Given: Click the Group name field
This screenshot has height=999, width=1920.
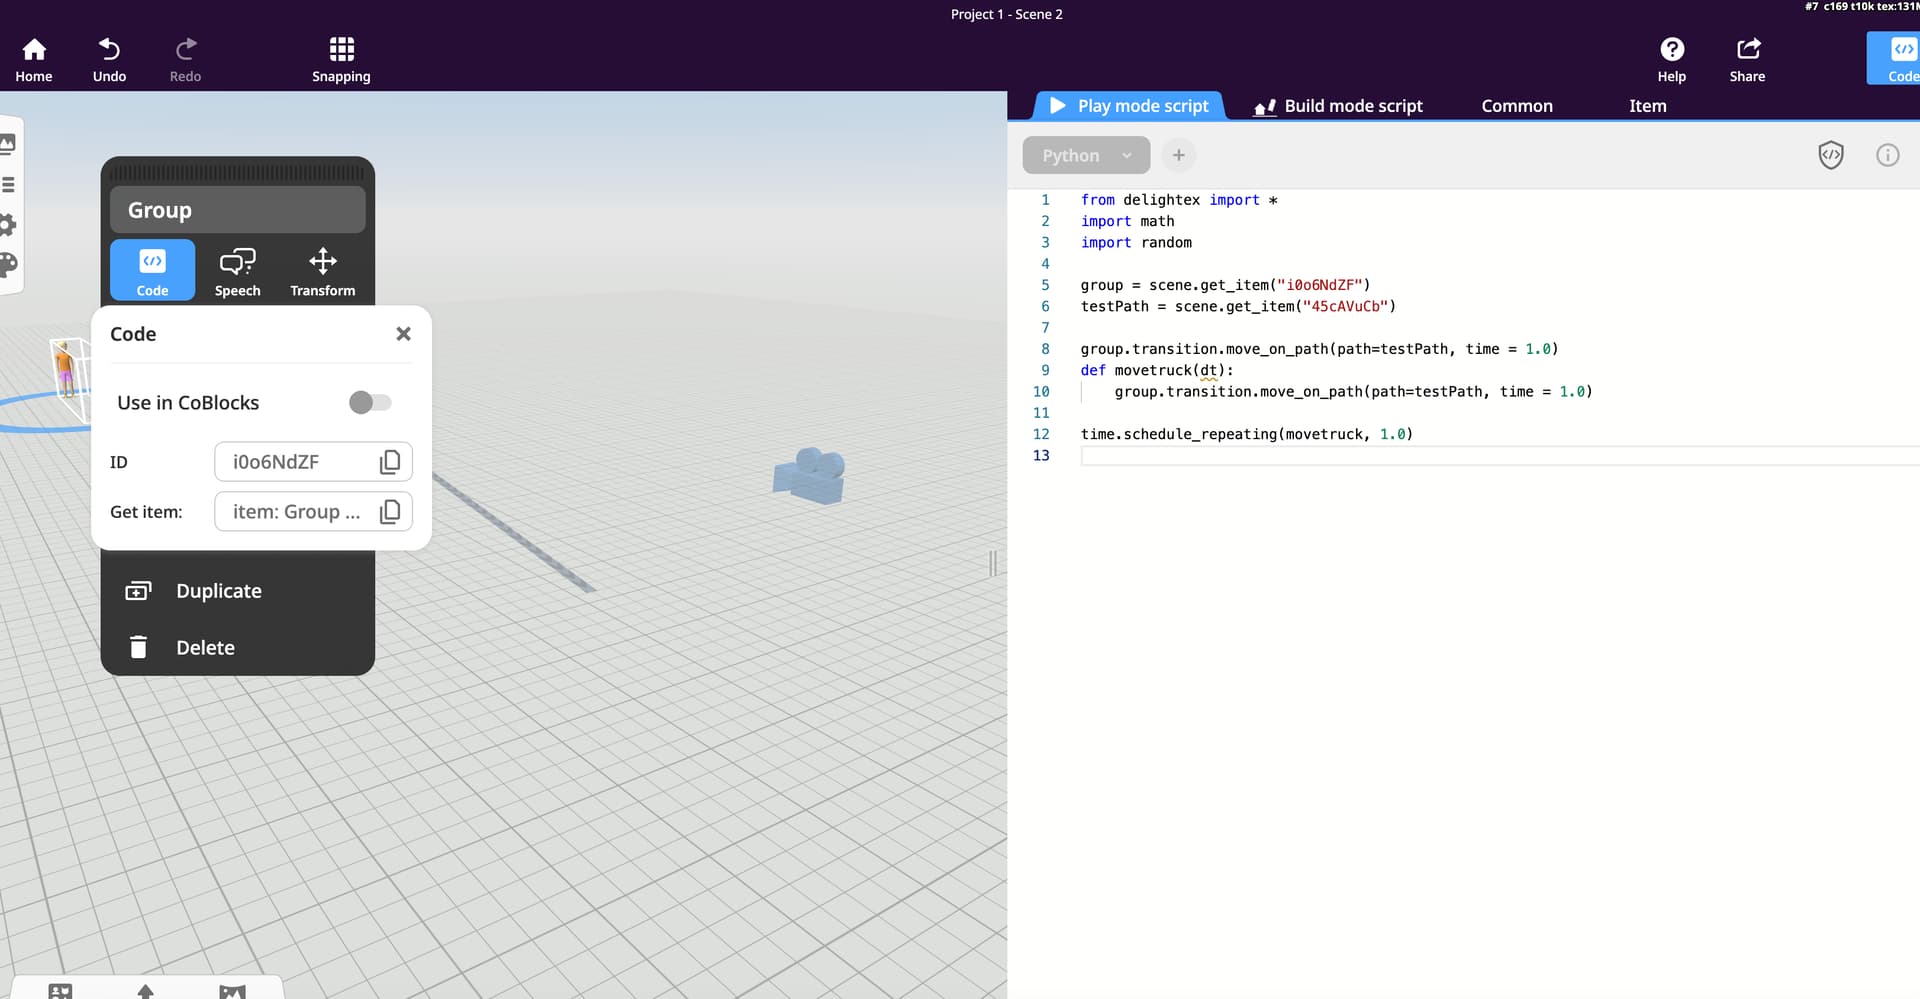Looking at the screenshot, I should 238,210.
